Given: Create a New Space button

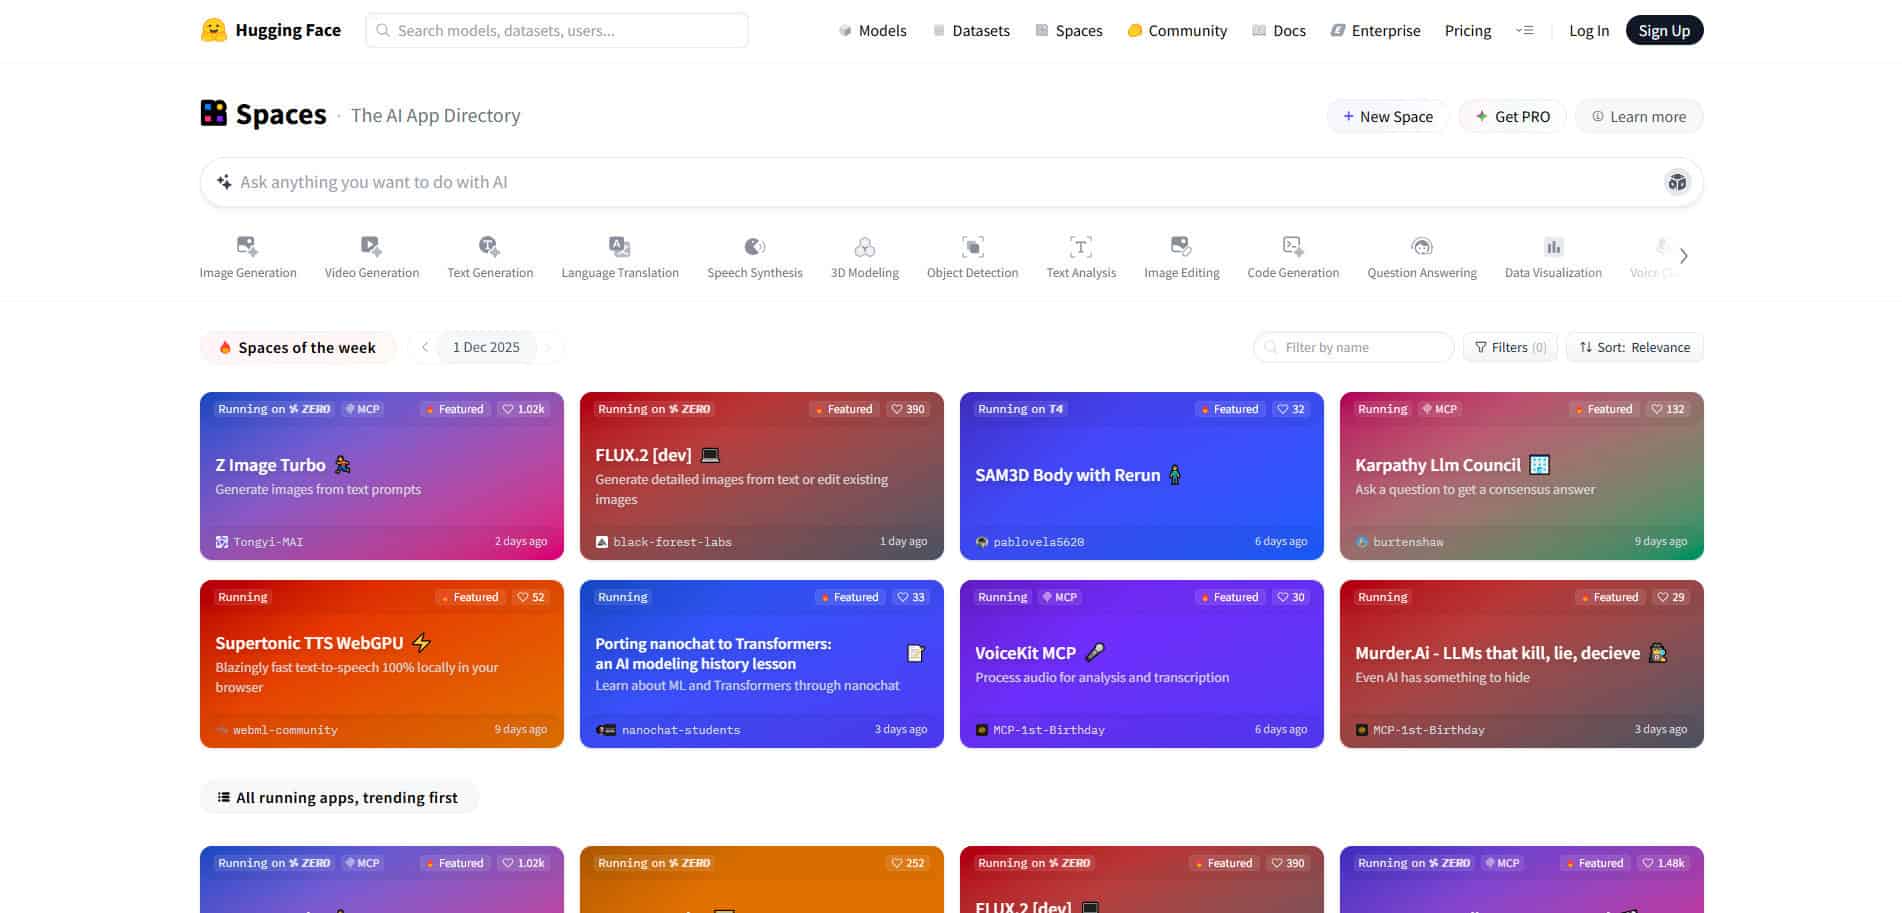Looking at the screenshot, I should 1387,116.
